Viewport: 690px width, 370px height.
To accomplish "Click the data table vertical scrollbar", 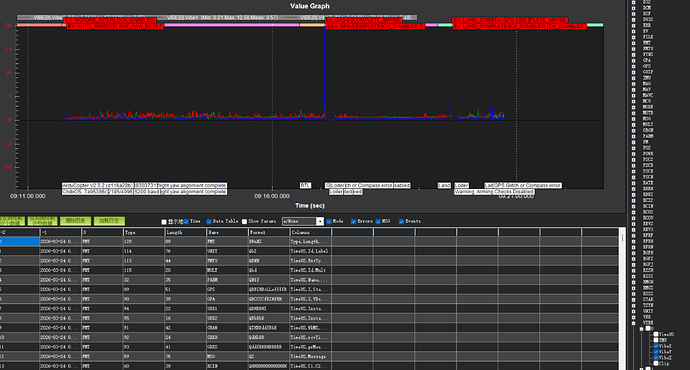I will pos(622,299).
